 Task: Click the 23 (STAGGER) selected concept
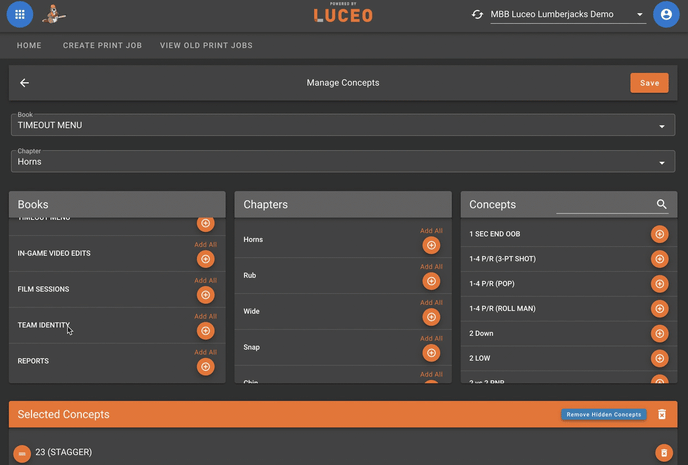[x=64, y=452]
